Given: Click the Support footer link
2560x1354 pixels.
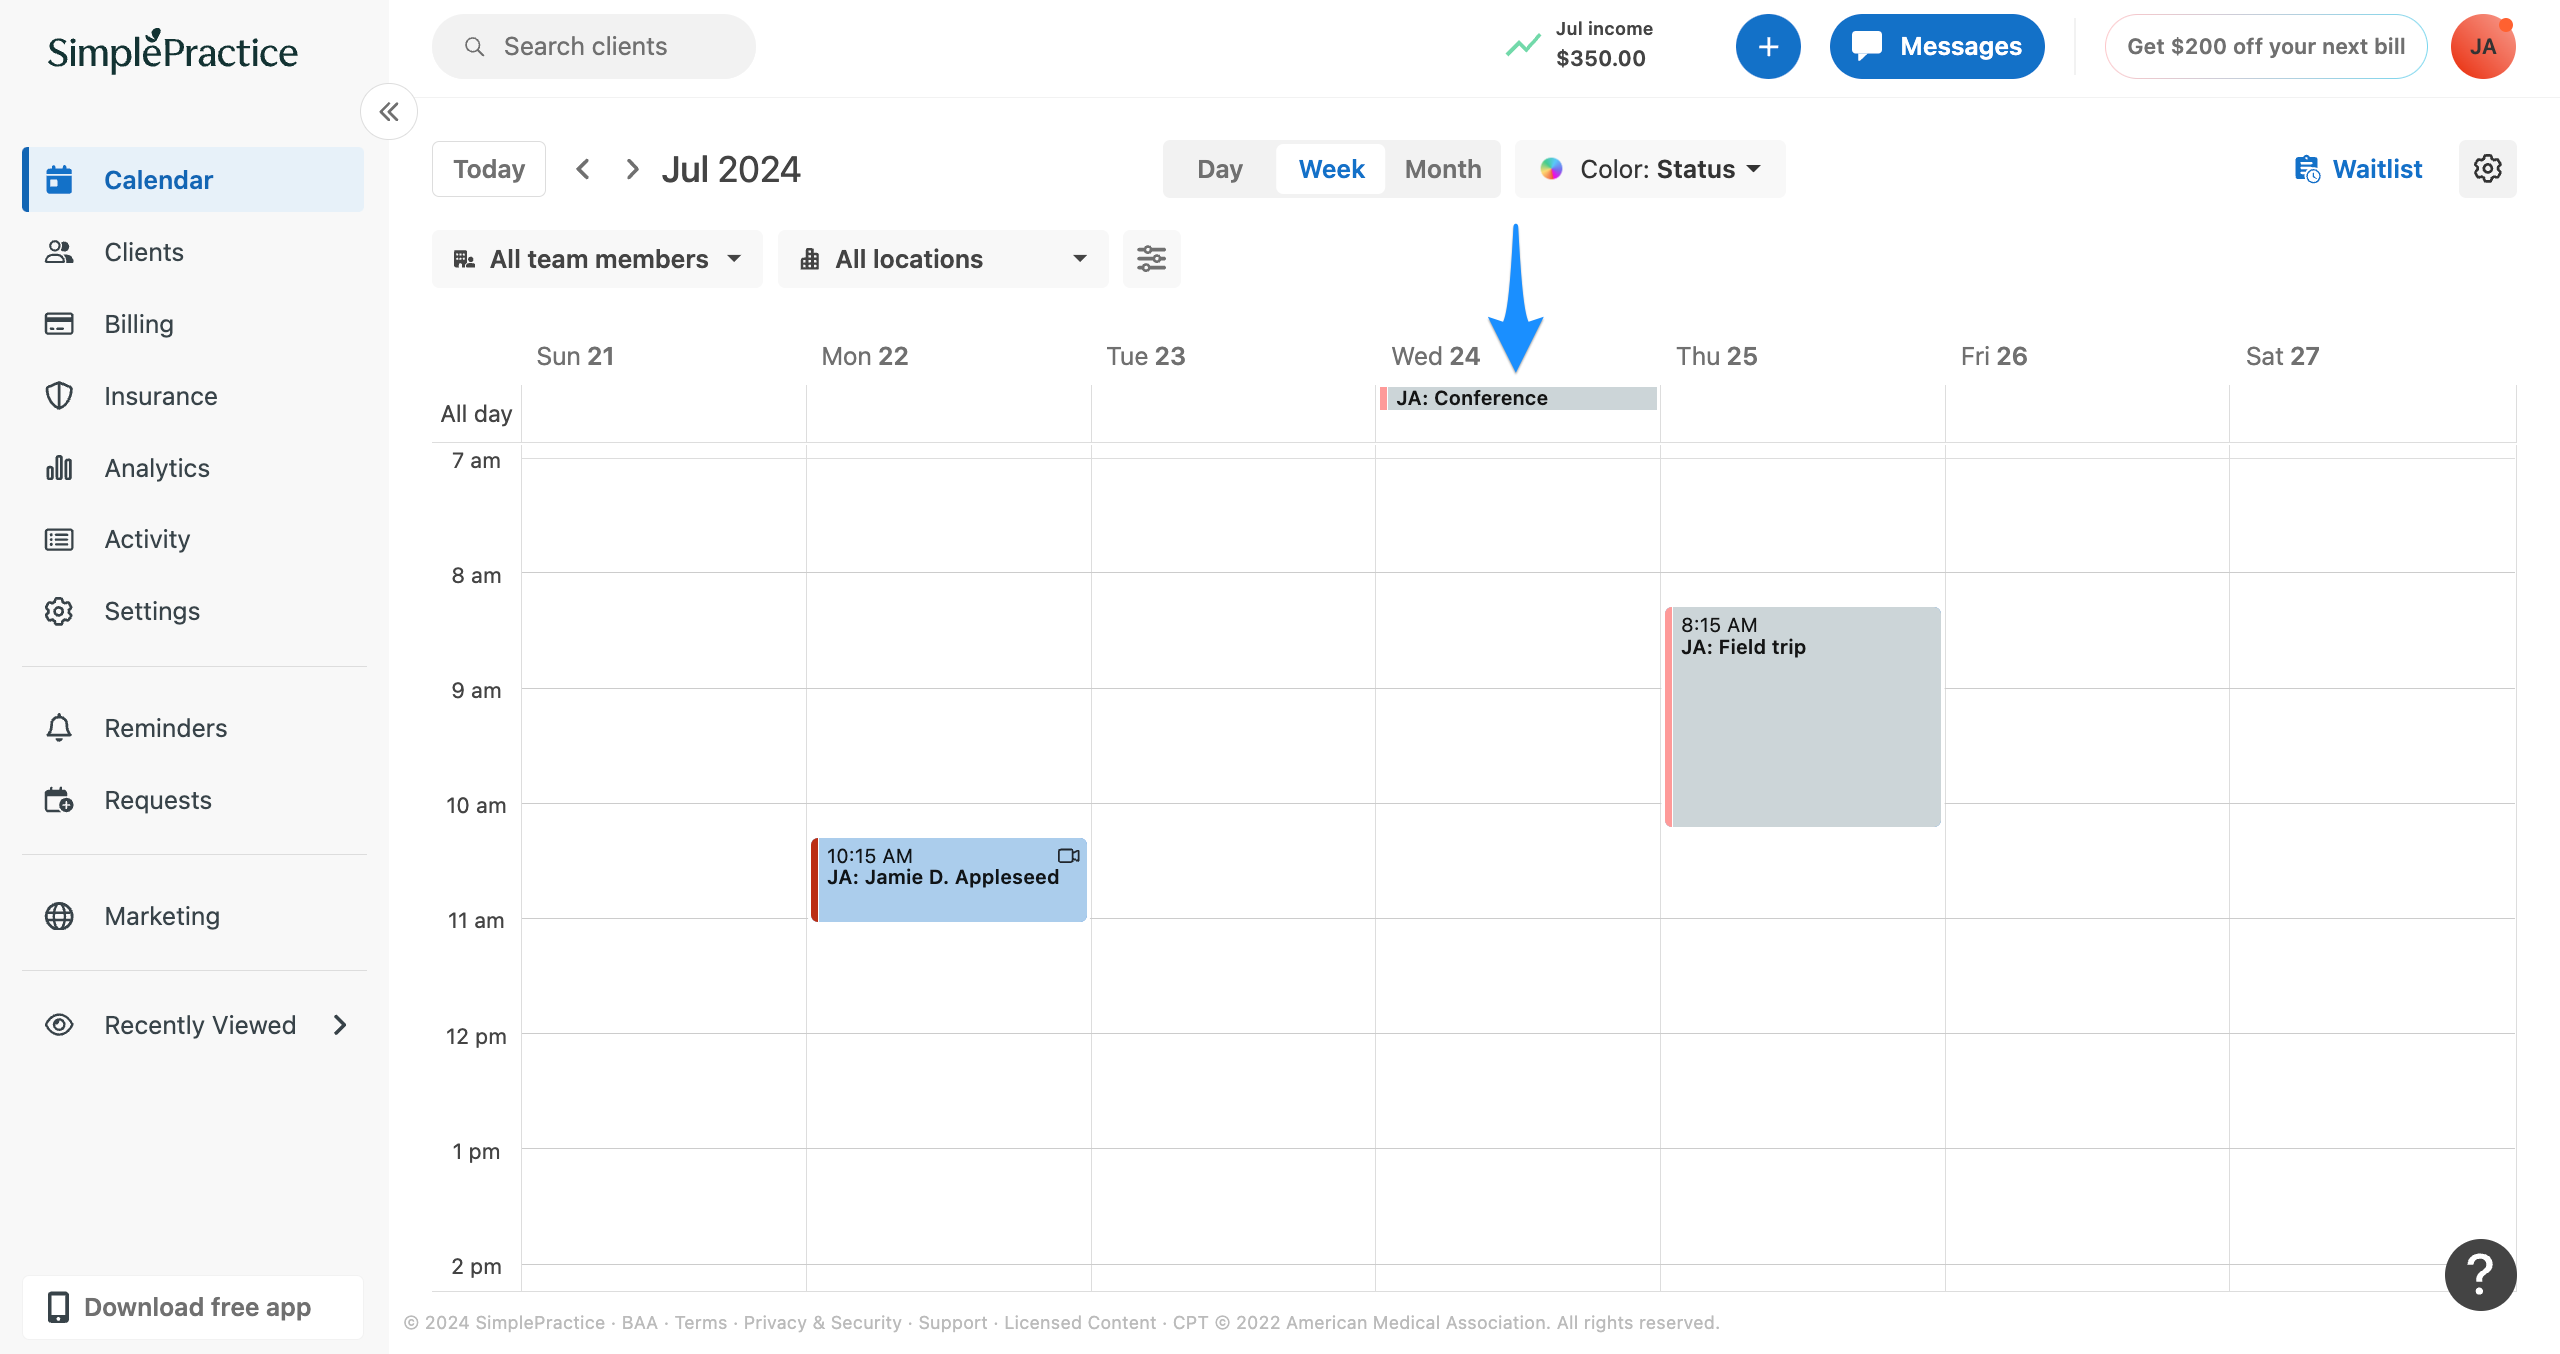Looking at the screenshot, I should coord(953,1322).
